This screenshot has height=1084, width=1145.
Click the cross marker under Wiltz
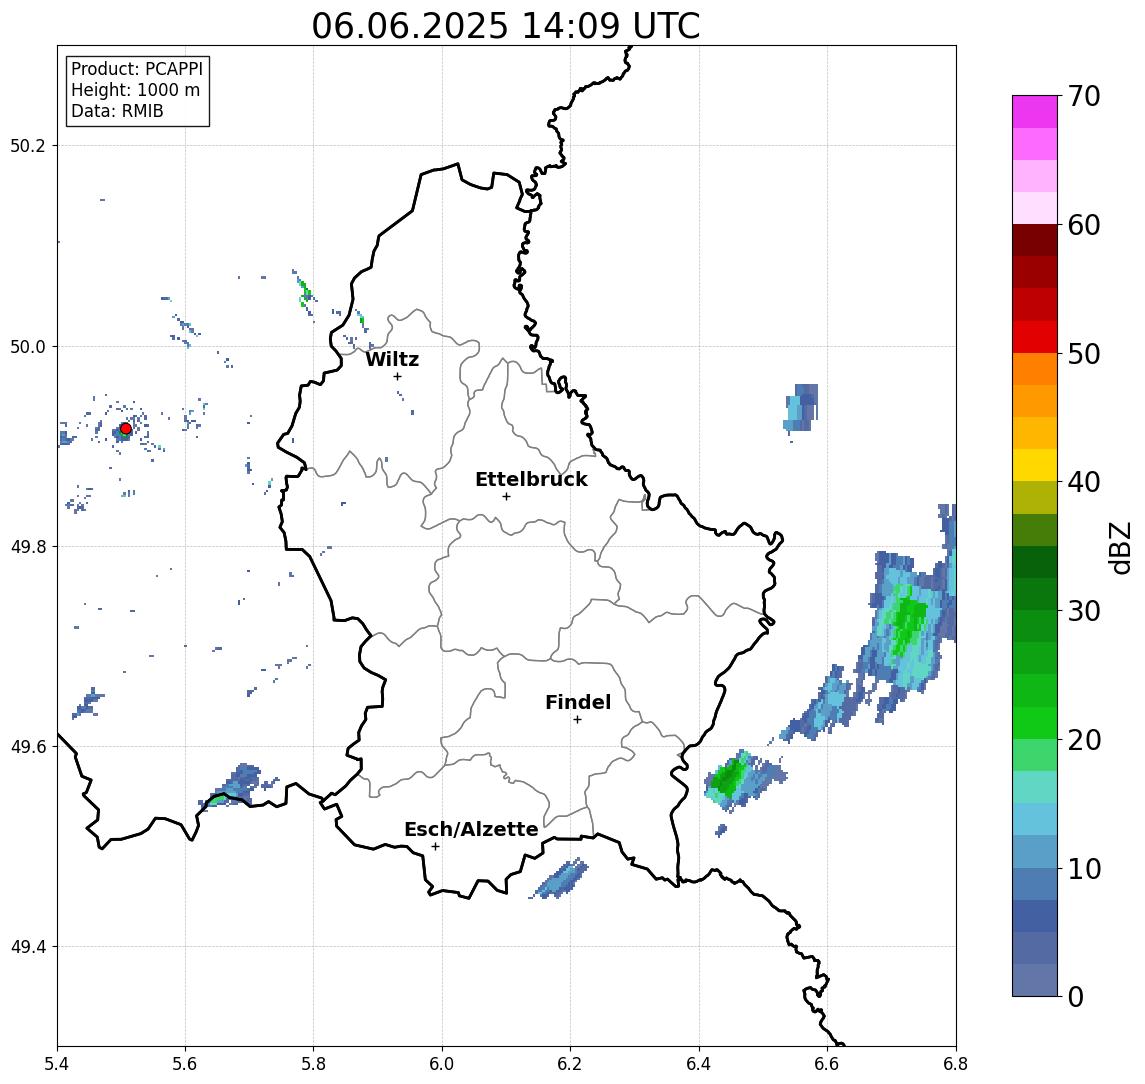coord(397,376)
